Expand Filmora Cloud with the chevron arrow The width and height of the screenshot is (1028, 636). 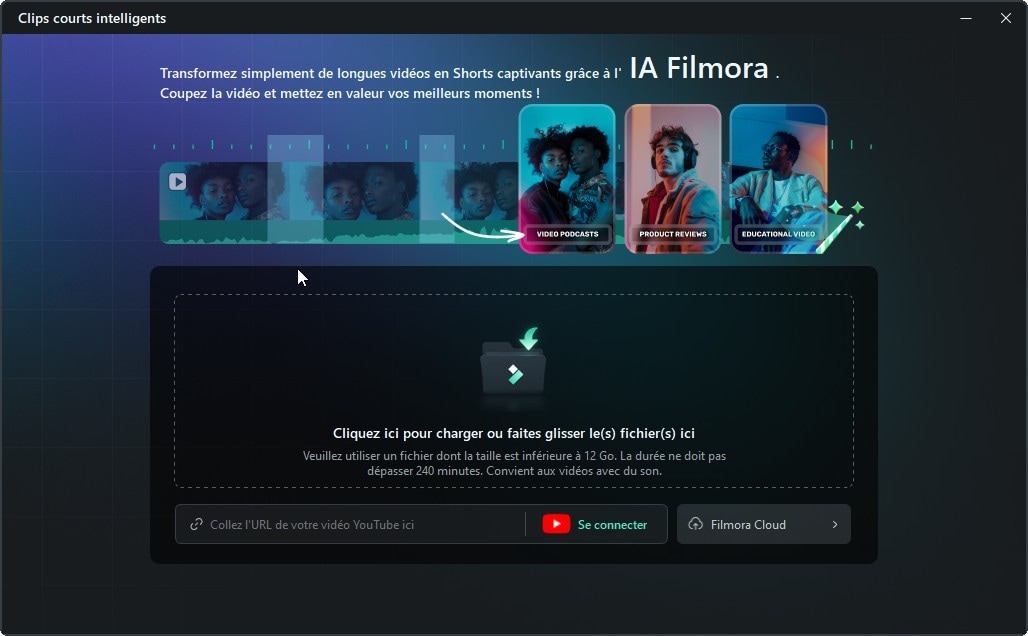coord(835,525)
